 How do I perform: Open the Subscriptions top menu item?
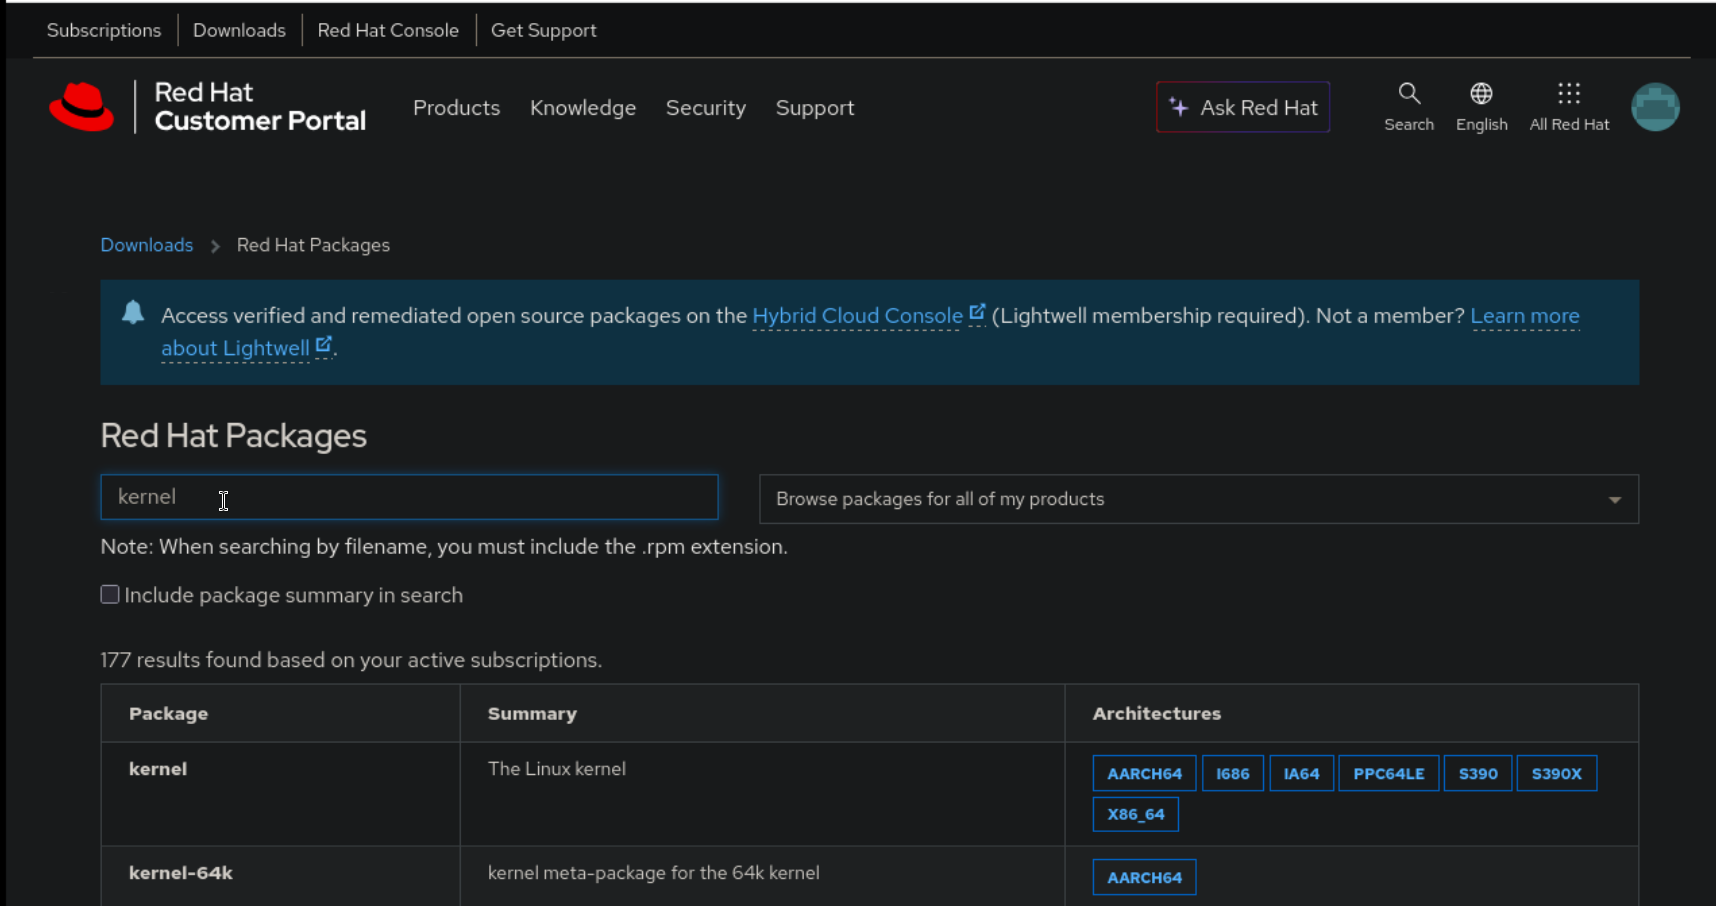(104, 30)
